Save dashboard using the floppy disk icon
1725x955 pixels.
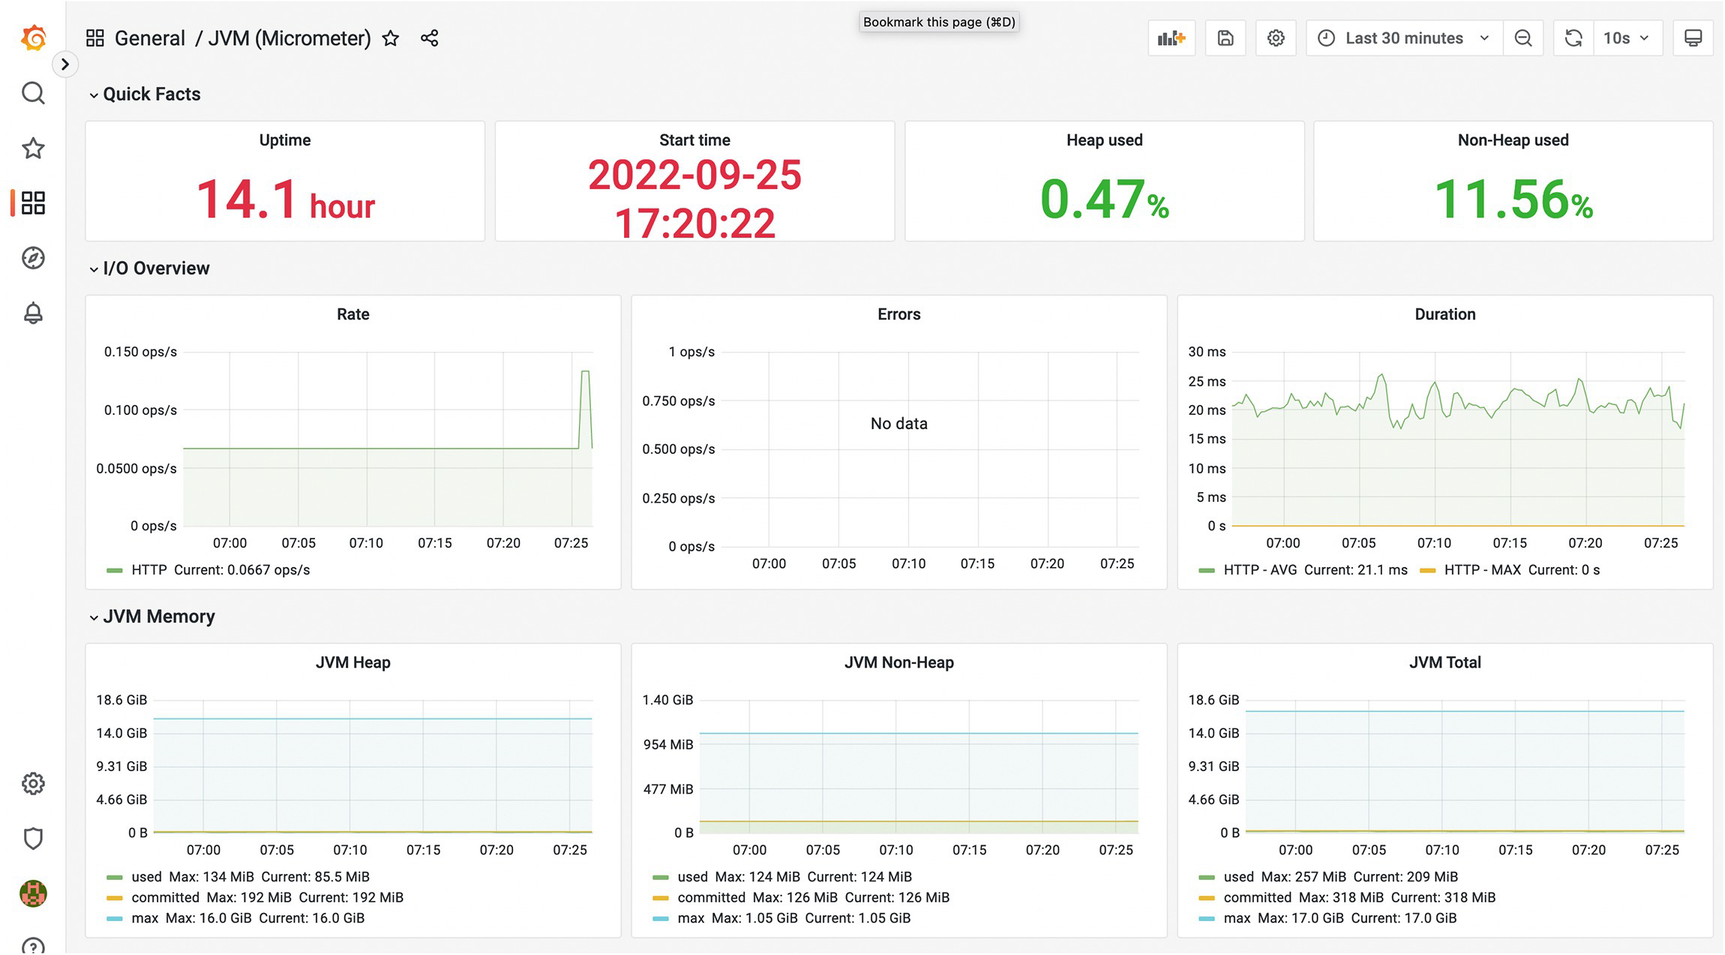1225,38
